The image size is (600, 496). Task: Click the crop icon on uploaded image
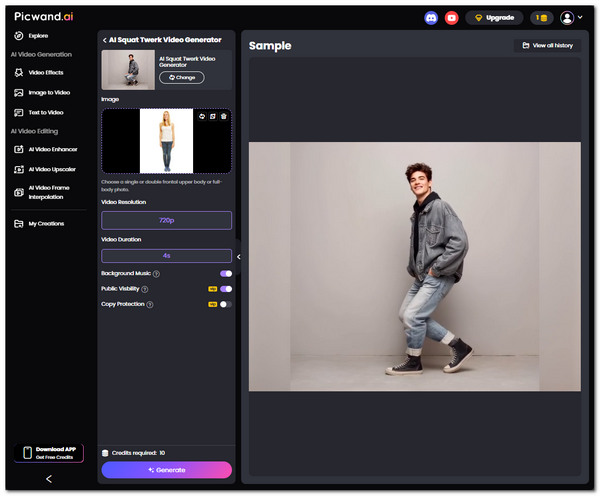[x=213, y=116]
